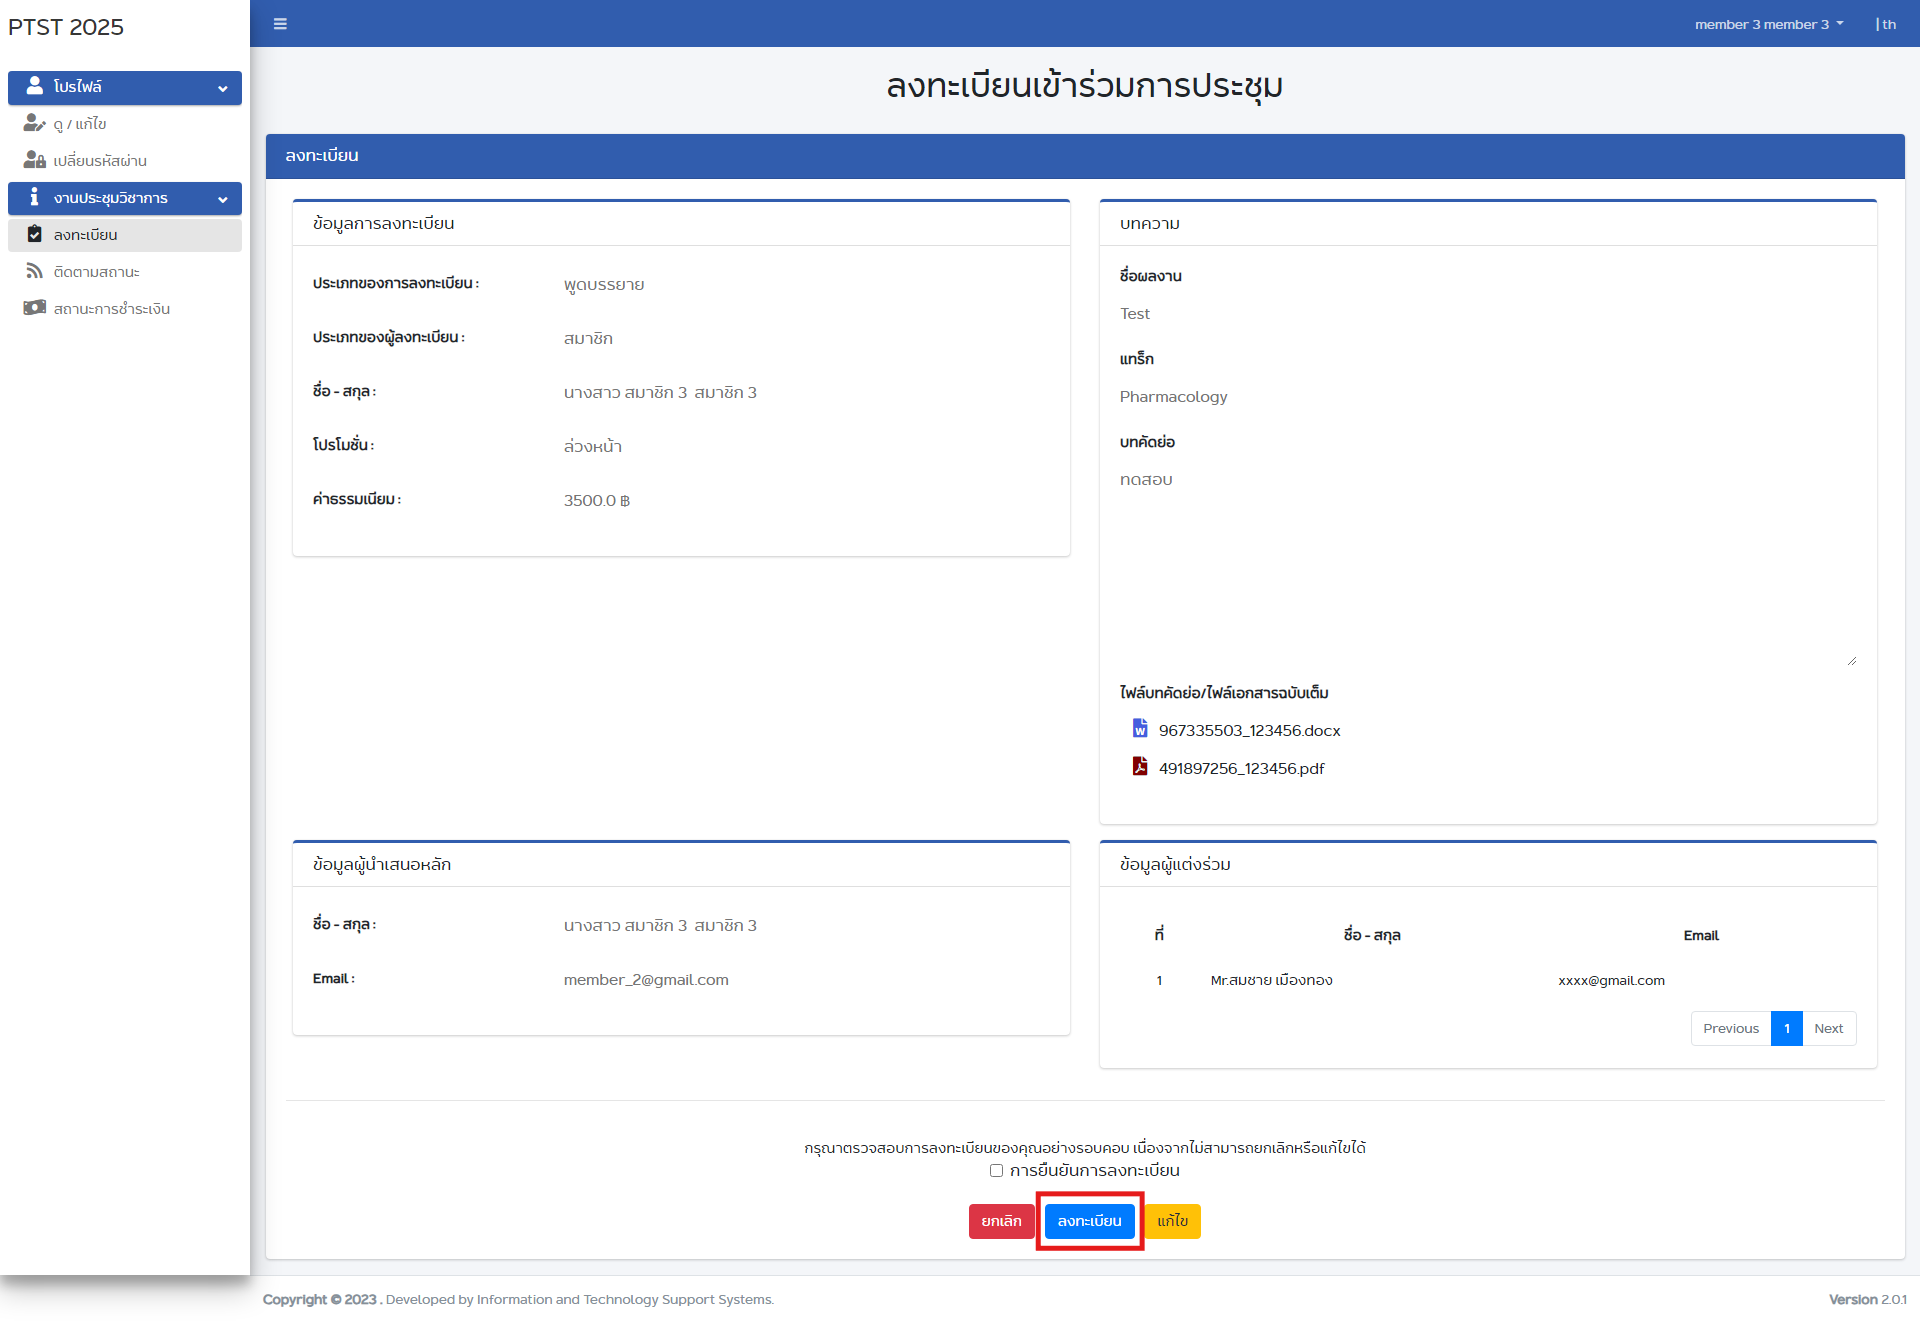The height and width of the screenshot is (1323, 1920).
Task: Click the abstract textarea resize handle
Action: [1852, 661]
